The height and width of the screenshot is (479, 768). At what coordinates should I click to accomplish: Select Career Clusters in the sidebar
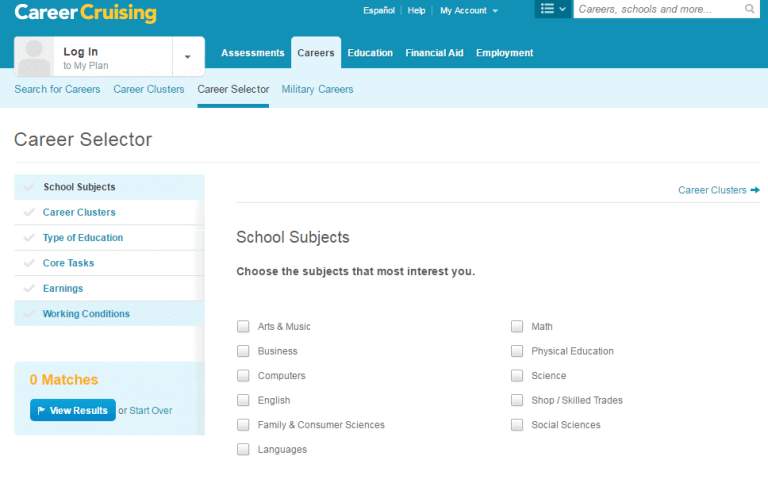[109, 212]
